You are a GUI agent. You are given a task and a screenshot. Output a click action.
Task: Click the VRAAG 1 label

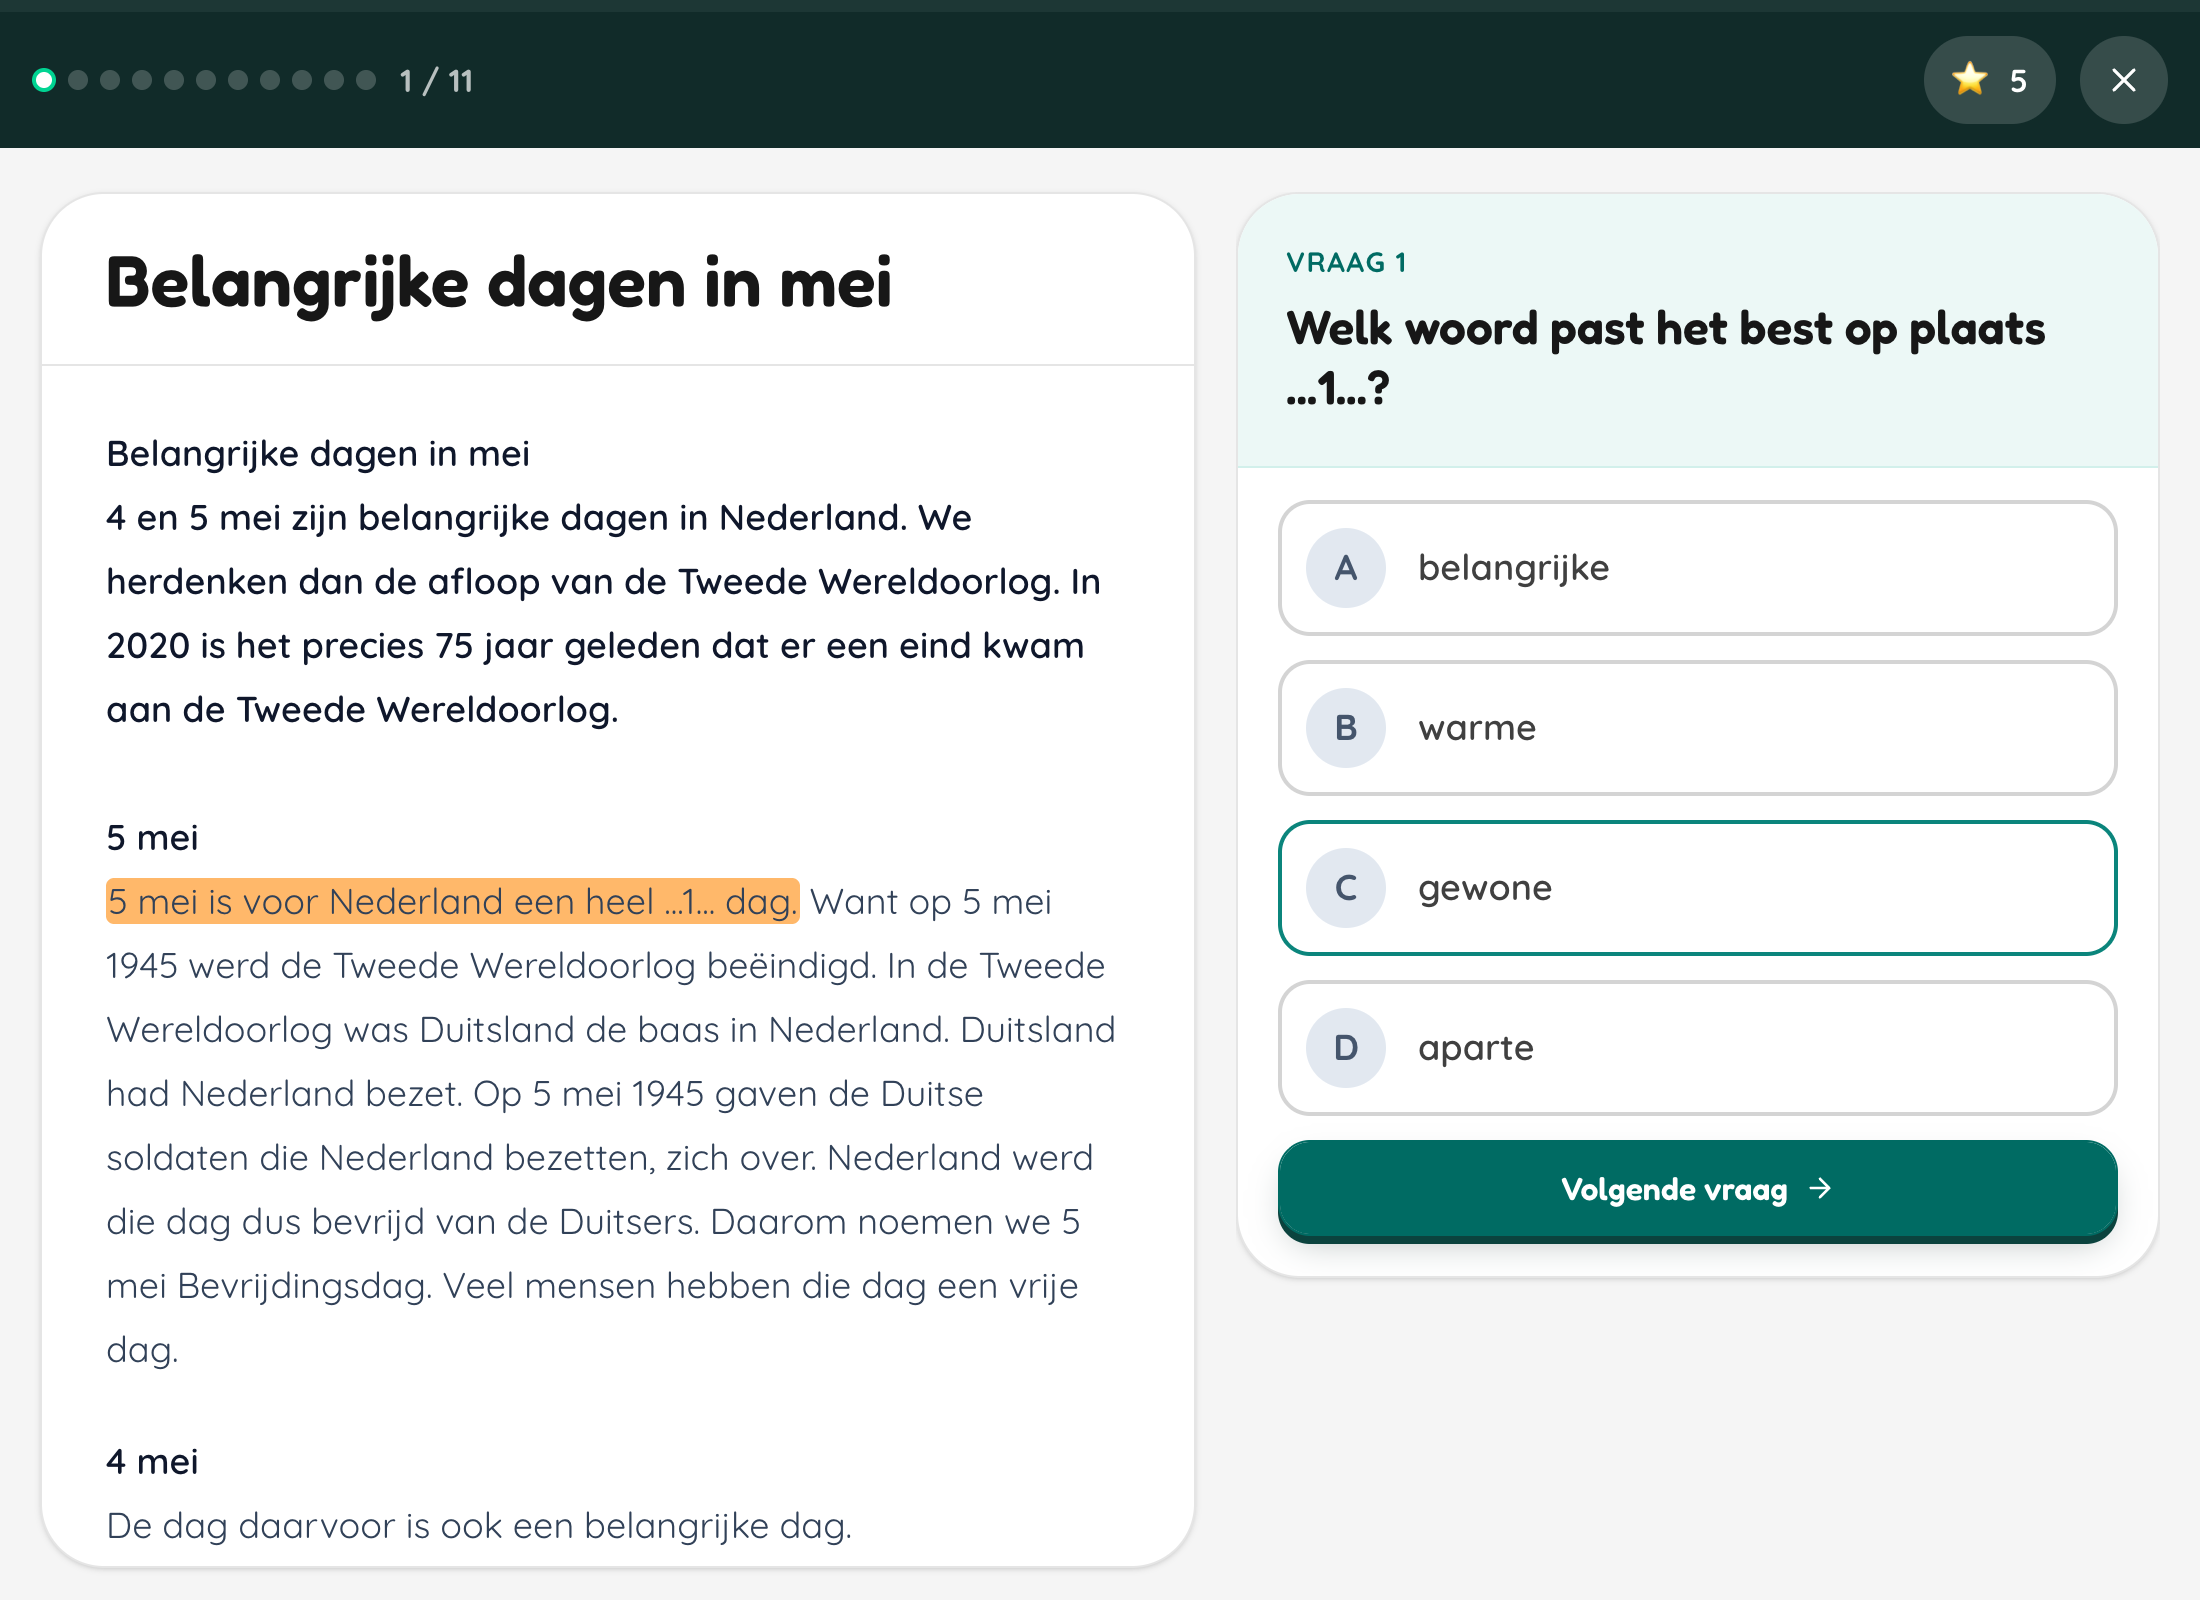click(x=1347, y=262)
